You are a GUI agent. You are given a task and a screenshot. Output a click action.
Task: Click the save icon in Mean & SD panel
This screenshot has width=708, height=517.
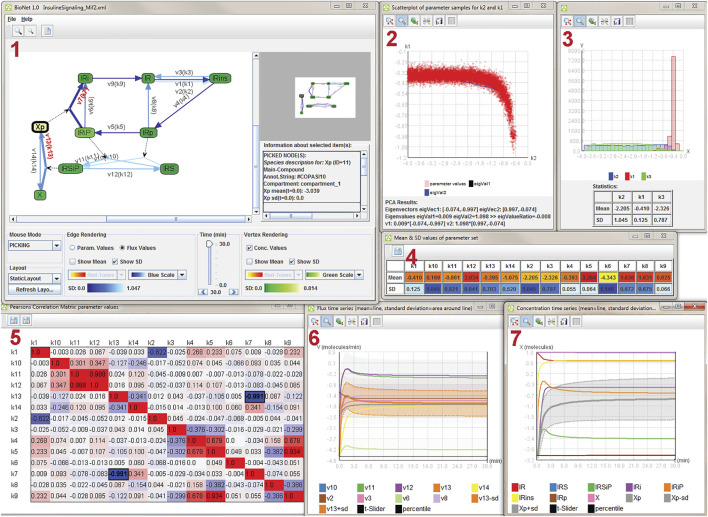click(398, 250)
